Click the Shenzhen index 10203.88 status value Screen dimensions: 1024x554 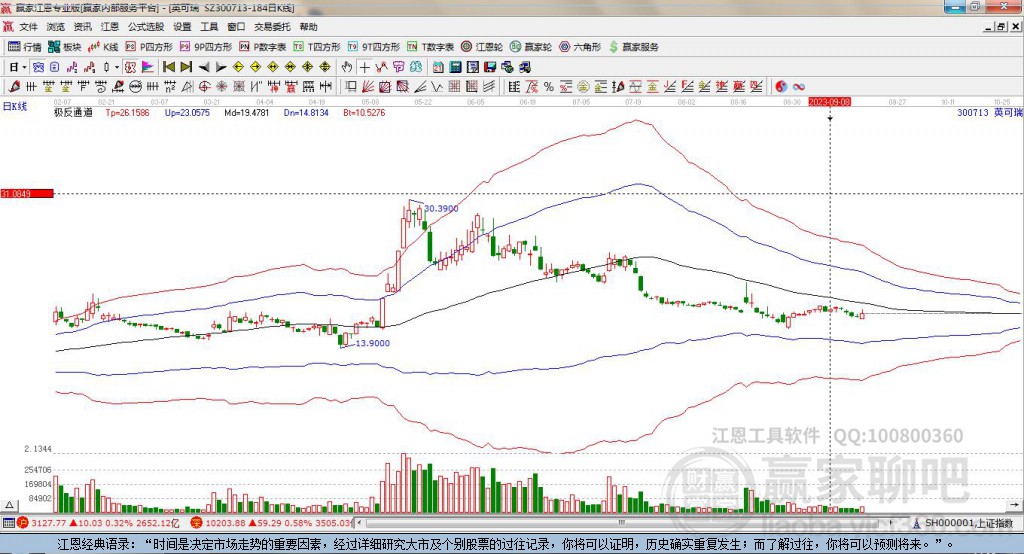click(225, 523)
